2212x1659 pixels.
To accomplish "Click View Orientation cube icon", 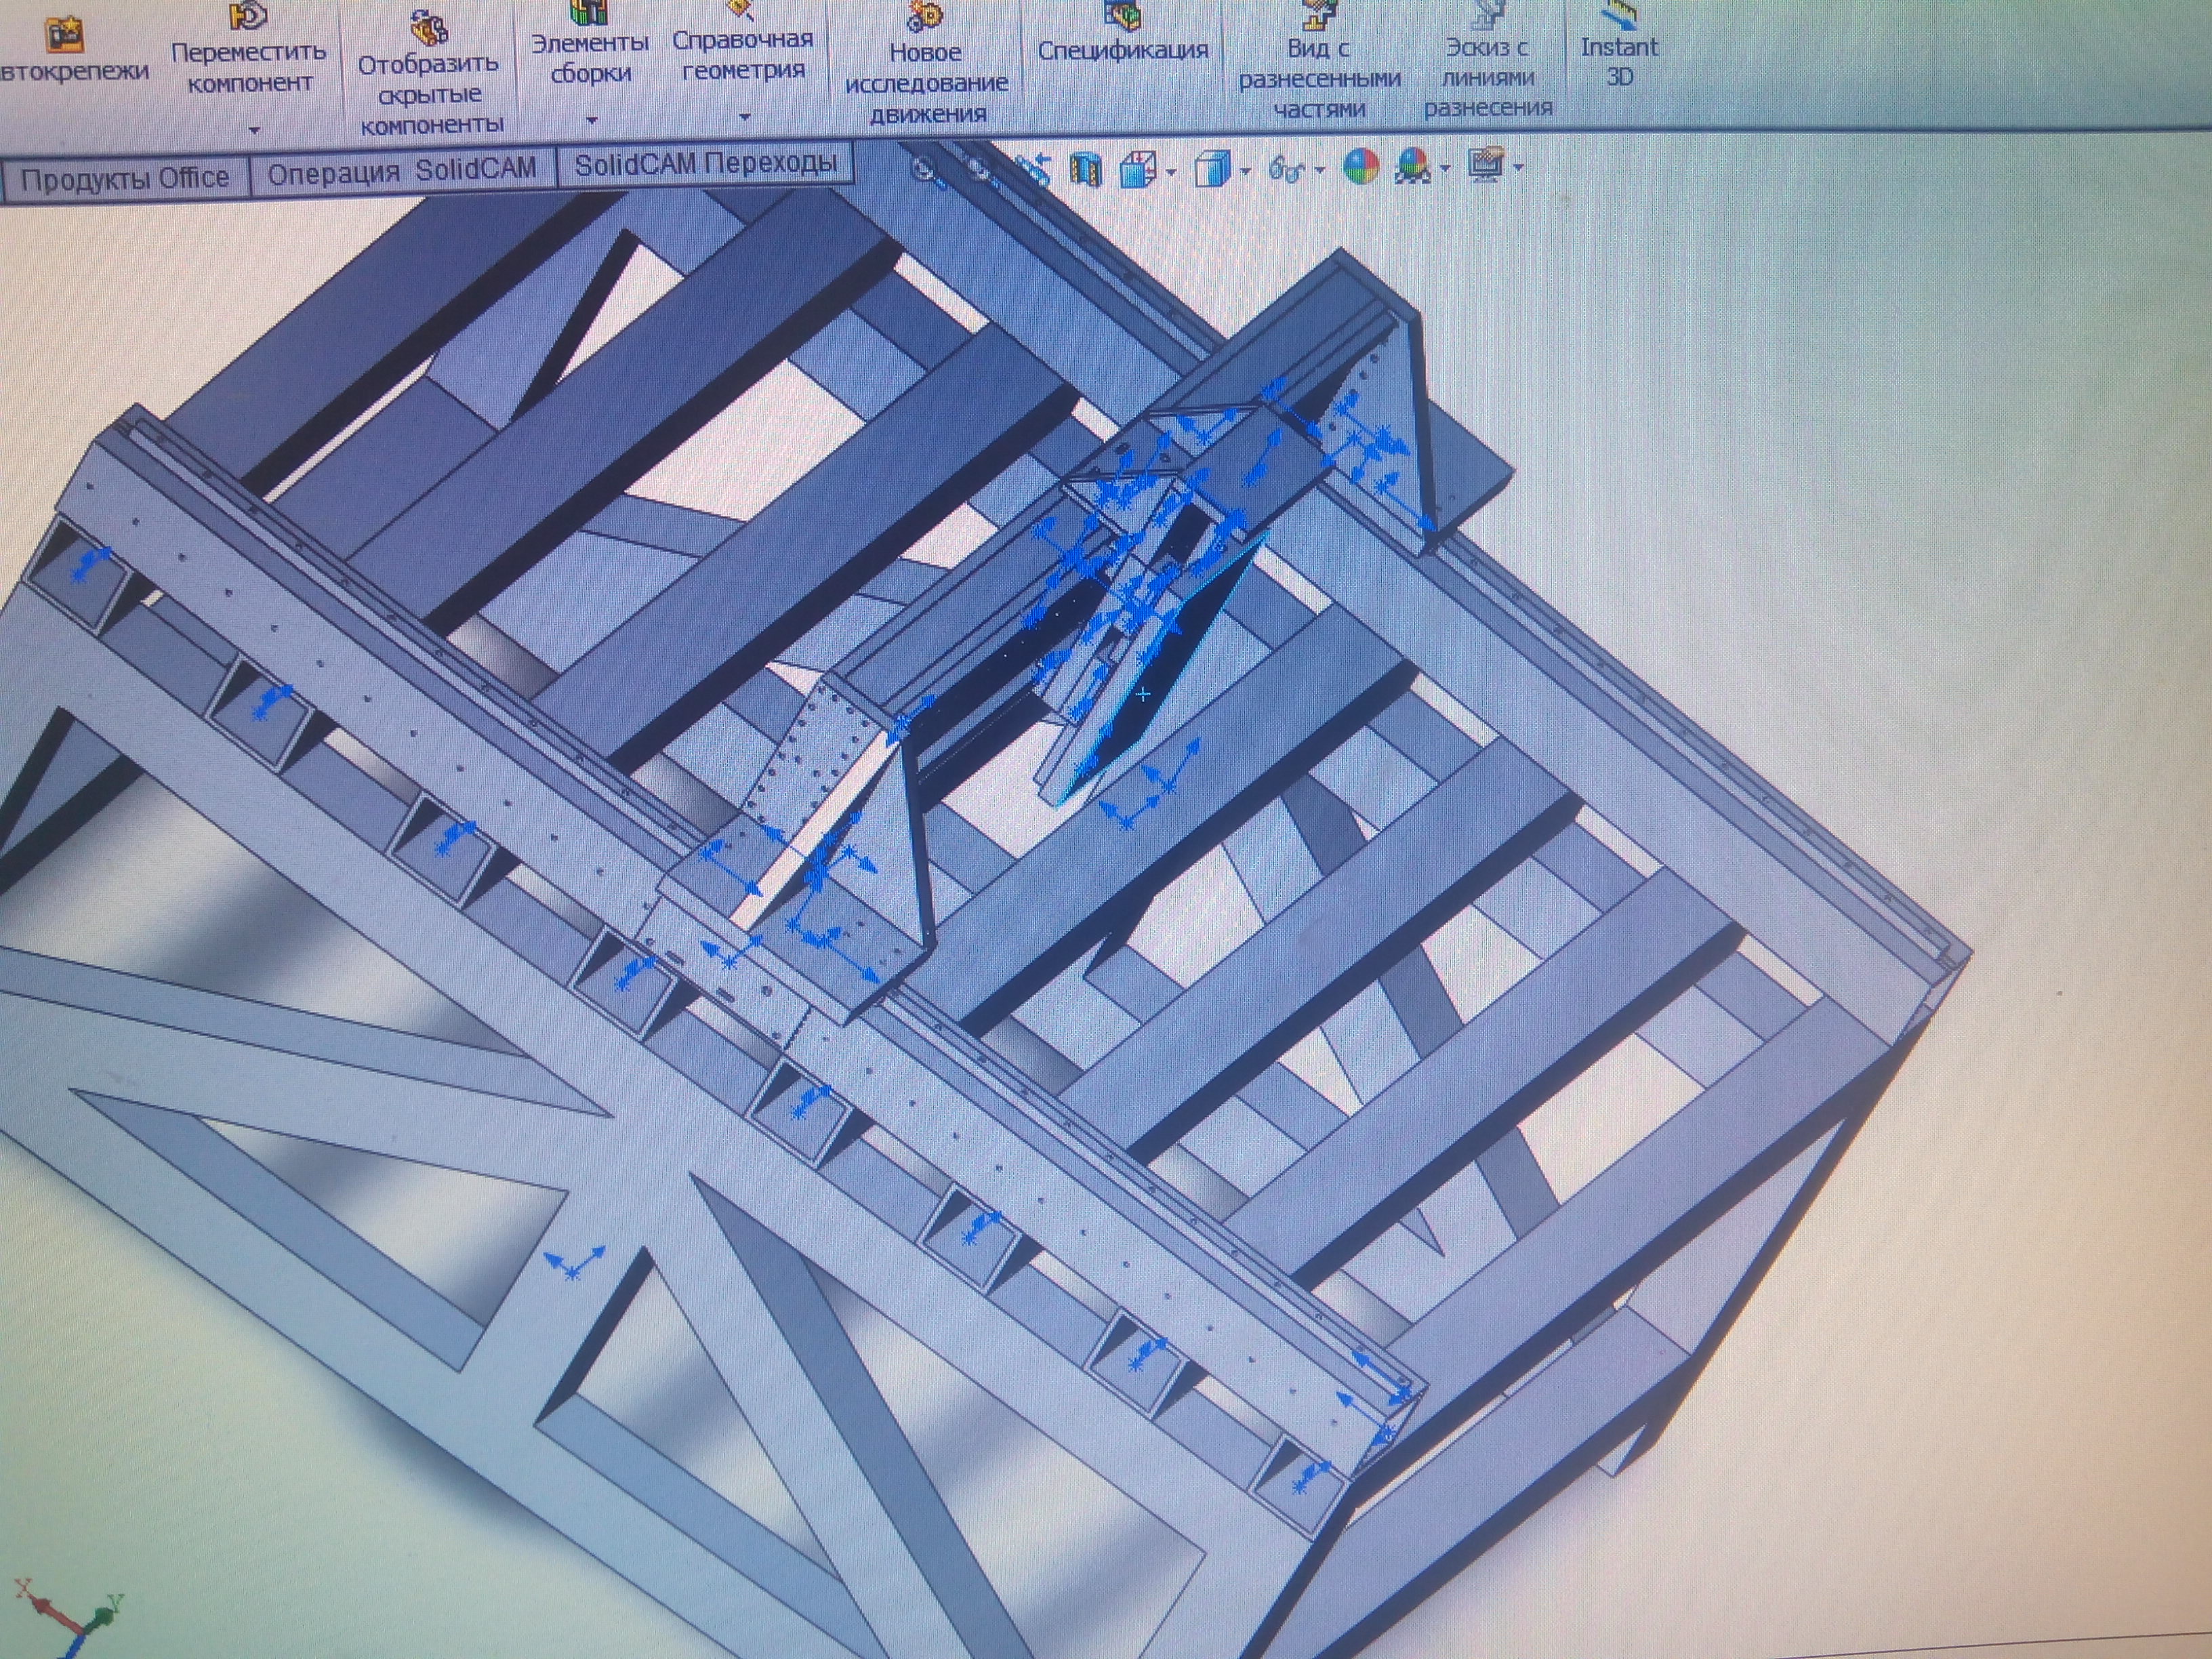I will 1138,170.
